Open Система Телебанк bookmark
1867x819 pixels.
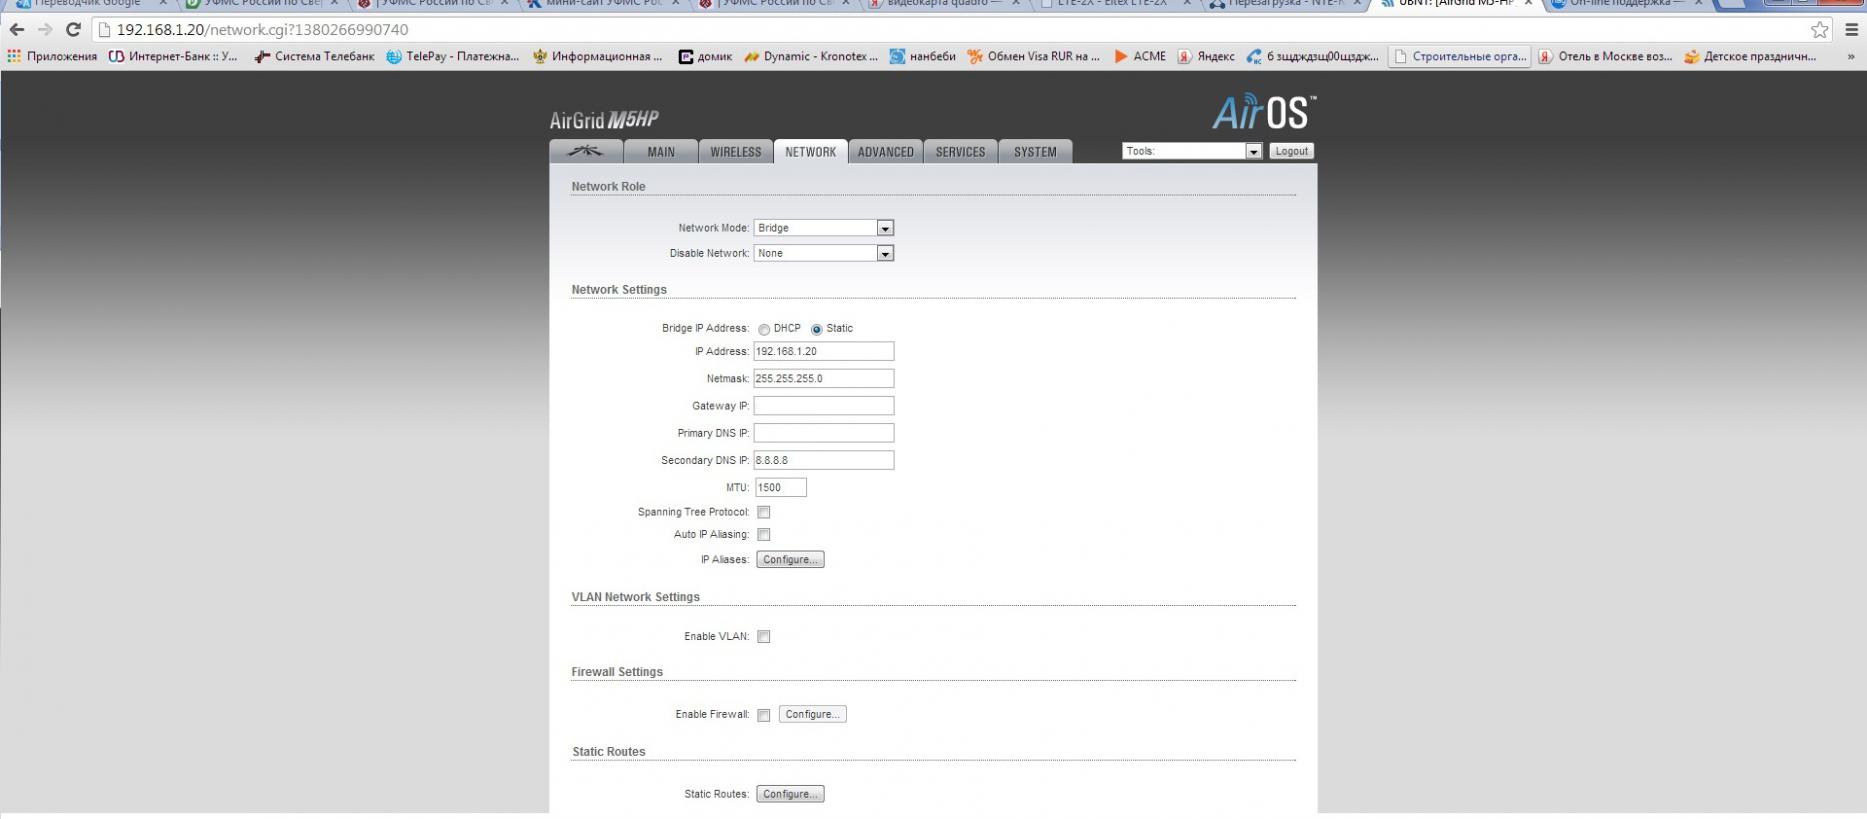click(314, 56)
